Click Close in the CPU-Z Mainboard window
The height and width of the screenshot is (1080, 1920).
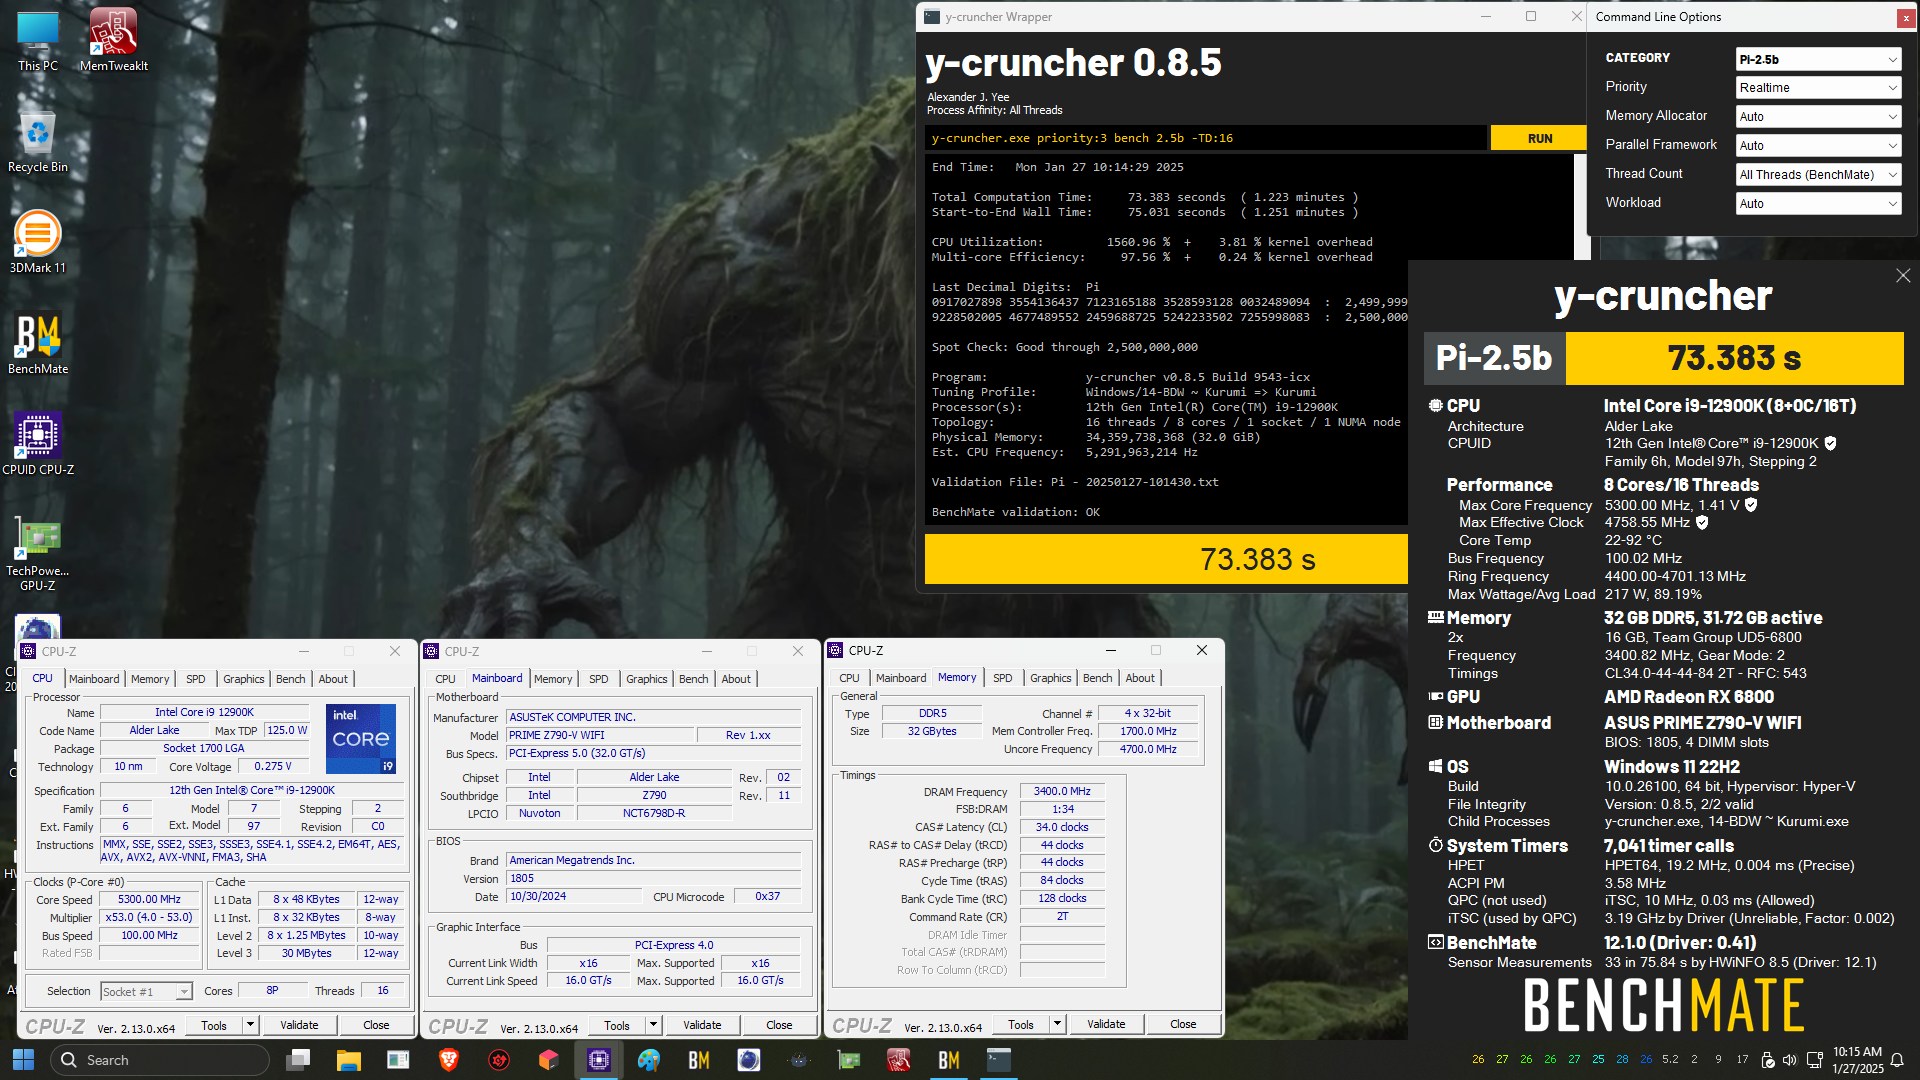pos(779,1025)
